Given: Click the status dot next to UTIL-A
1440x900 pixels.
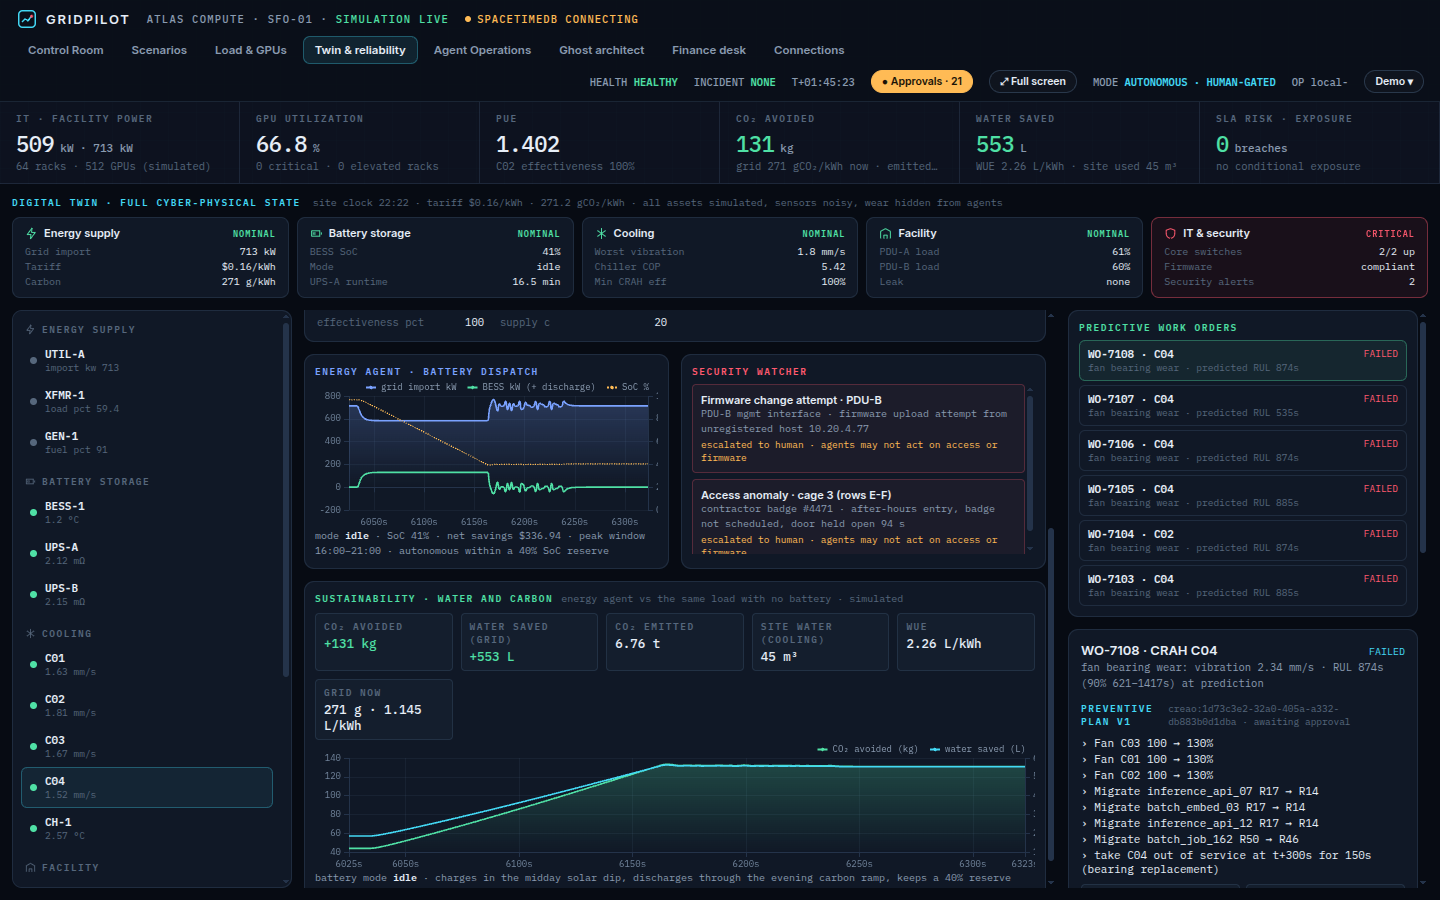Looking at the screenshot, I should pyautogui.click(x=35, y=361).
